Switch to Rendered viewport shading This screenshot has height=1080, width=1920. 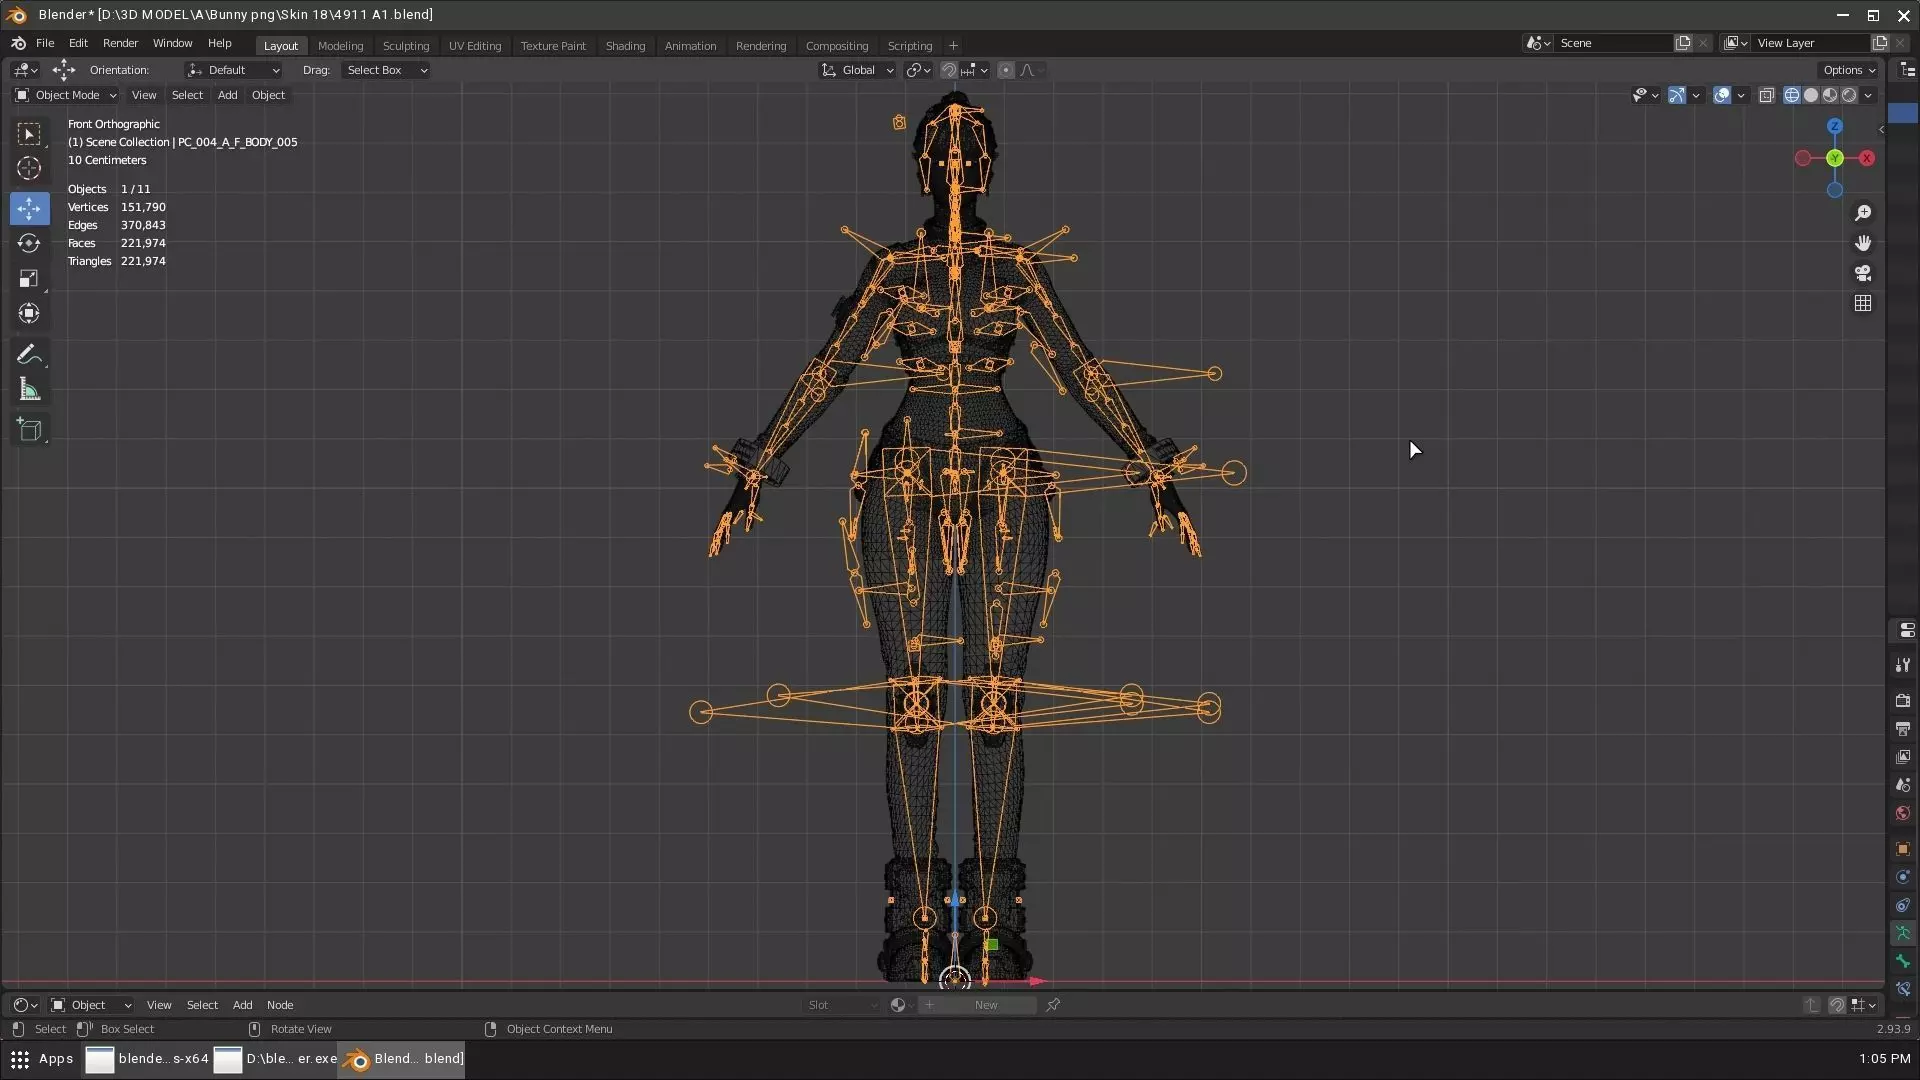point(1849,95)
